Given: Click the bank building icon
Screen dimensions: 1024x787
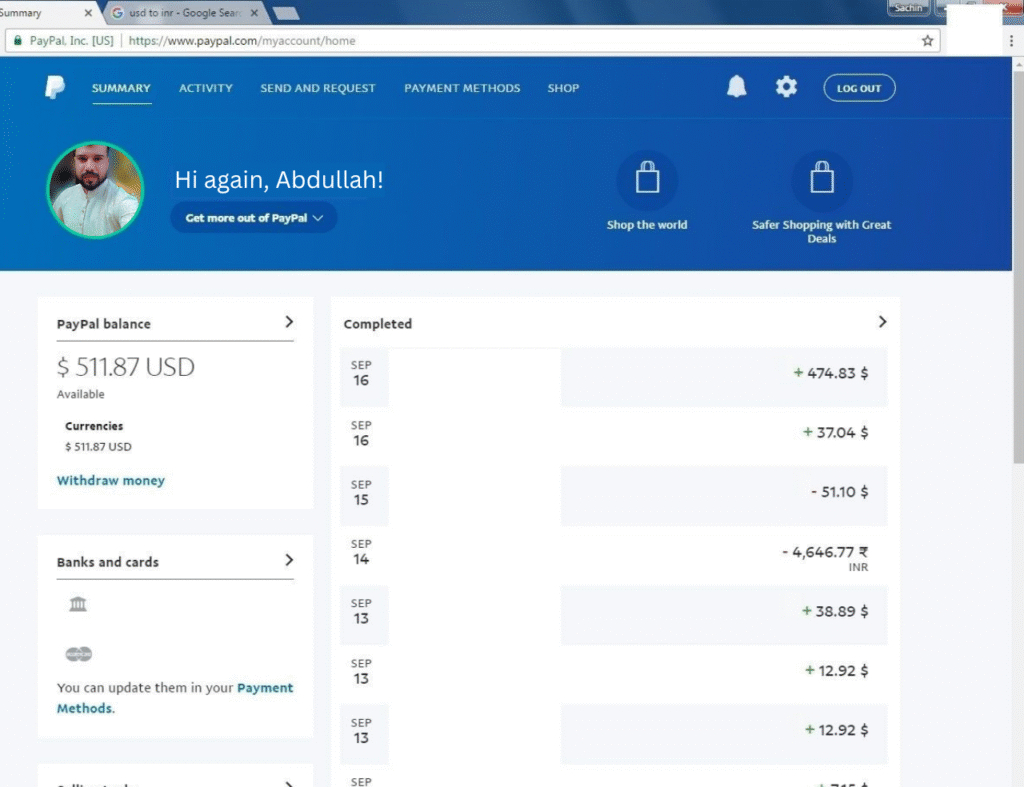Looking at the screenshot, I should (x=78, y=604).
